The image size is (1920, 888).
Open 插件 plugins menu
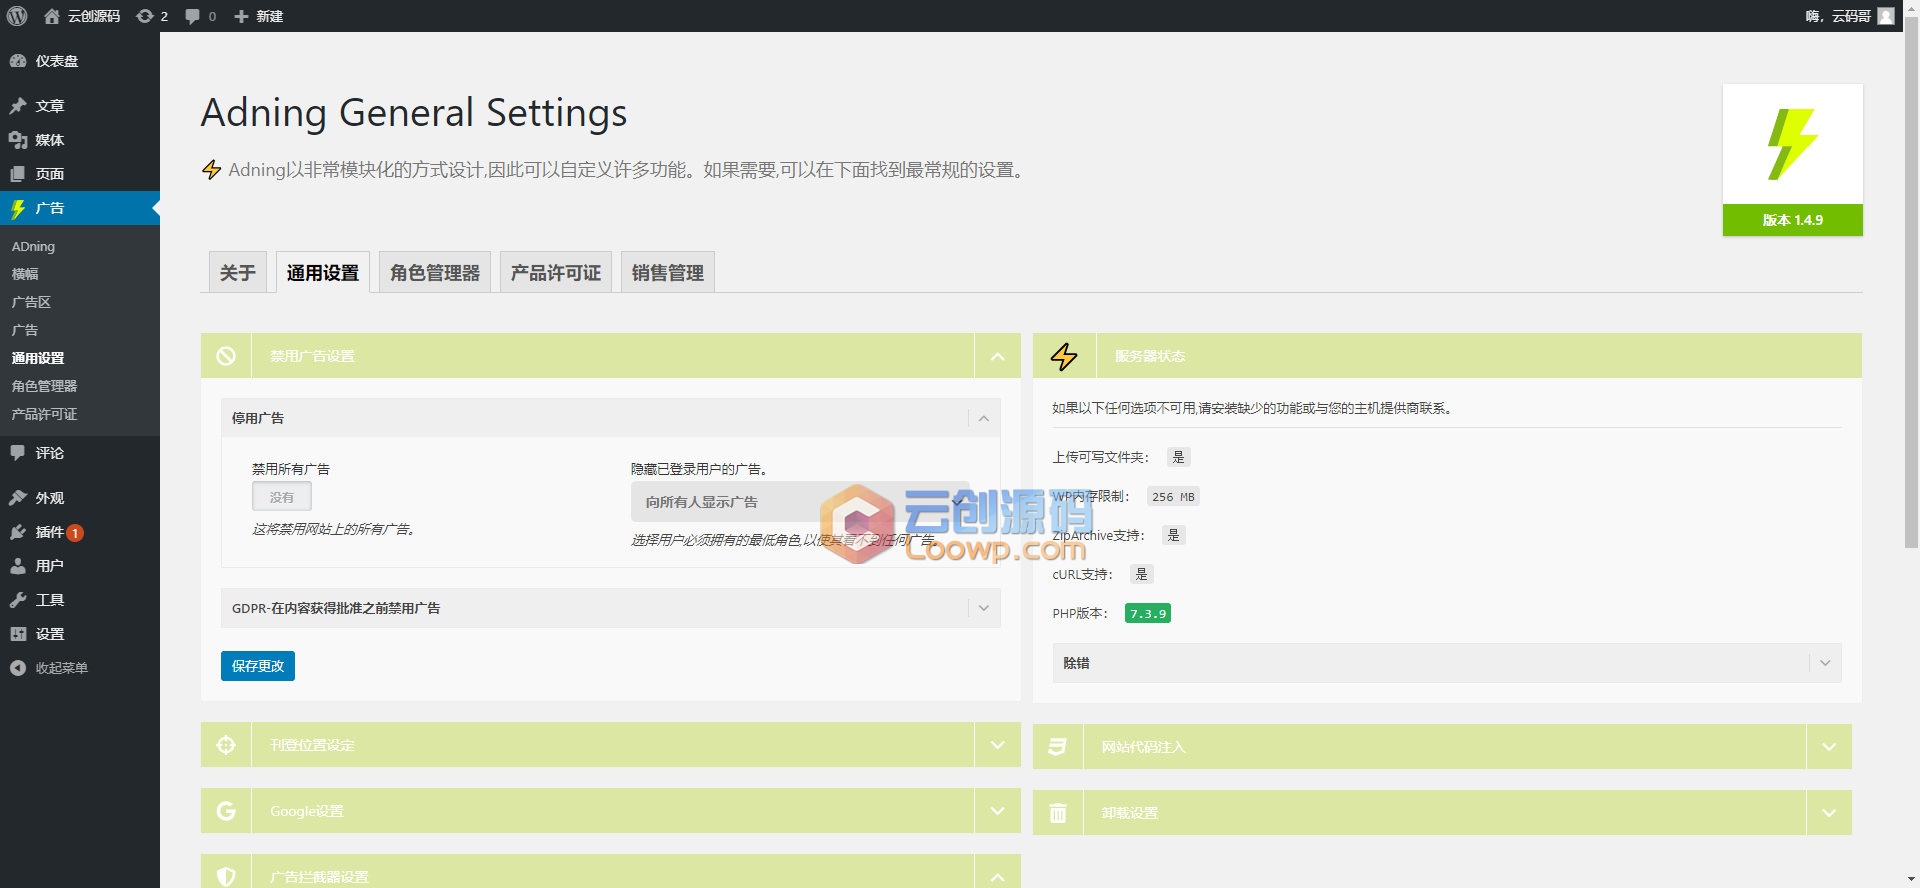80,532
